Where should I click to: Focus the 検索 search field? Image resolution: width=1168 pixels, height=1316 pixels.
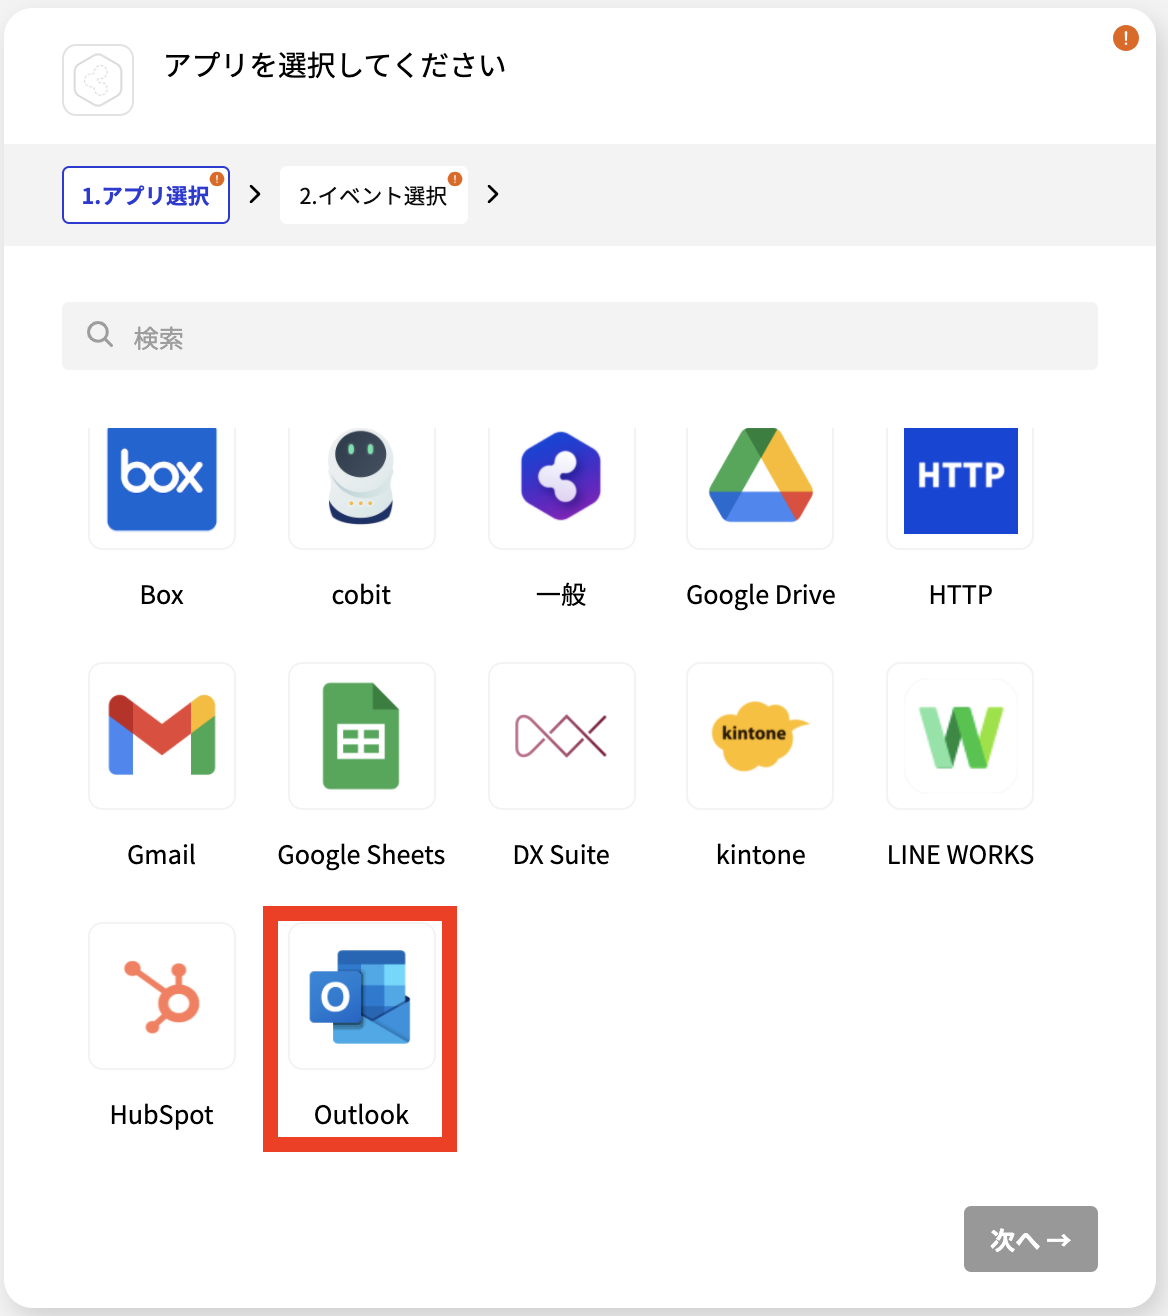[x=580, y=336]
